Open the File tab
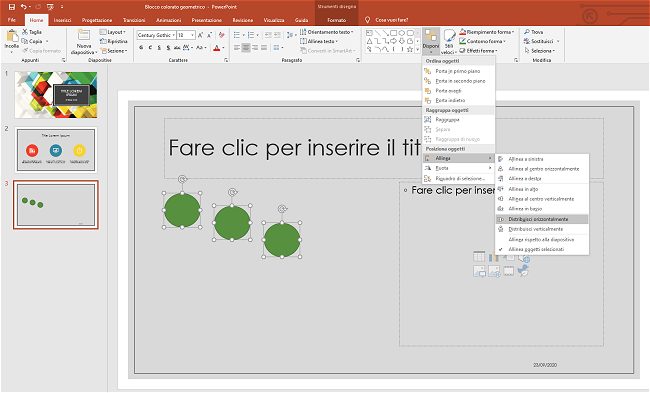Image resolution: width=650 pixels, height=393 pixels. coord(12,20)
